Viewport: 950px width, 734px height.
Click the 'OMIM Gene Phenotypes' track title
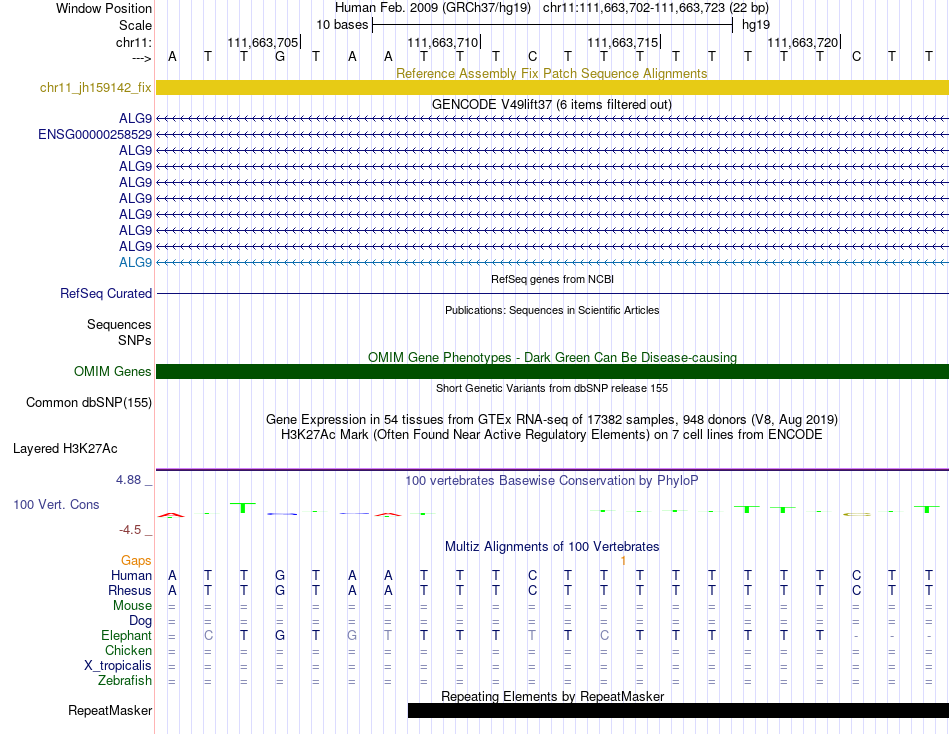(552, 358)
